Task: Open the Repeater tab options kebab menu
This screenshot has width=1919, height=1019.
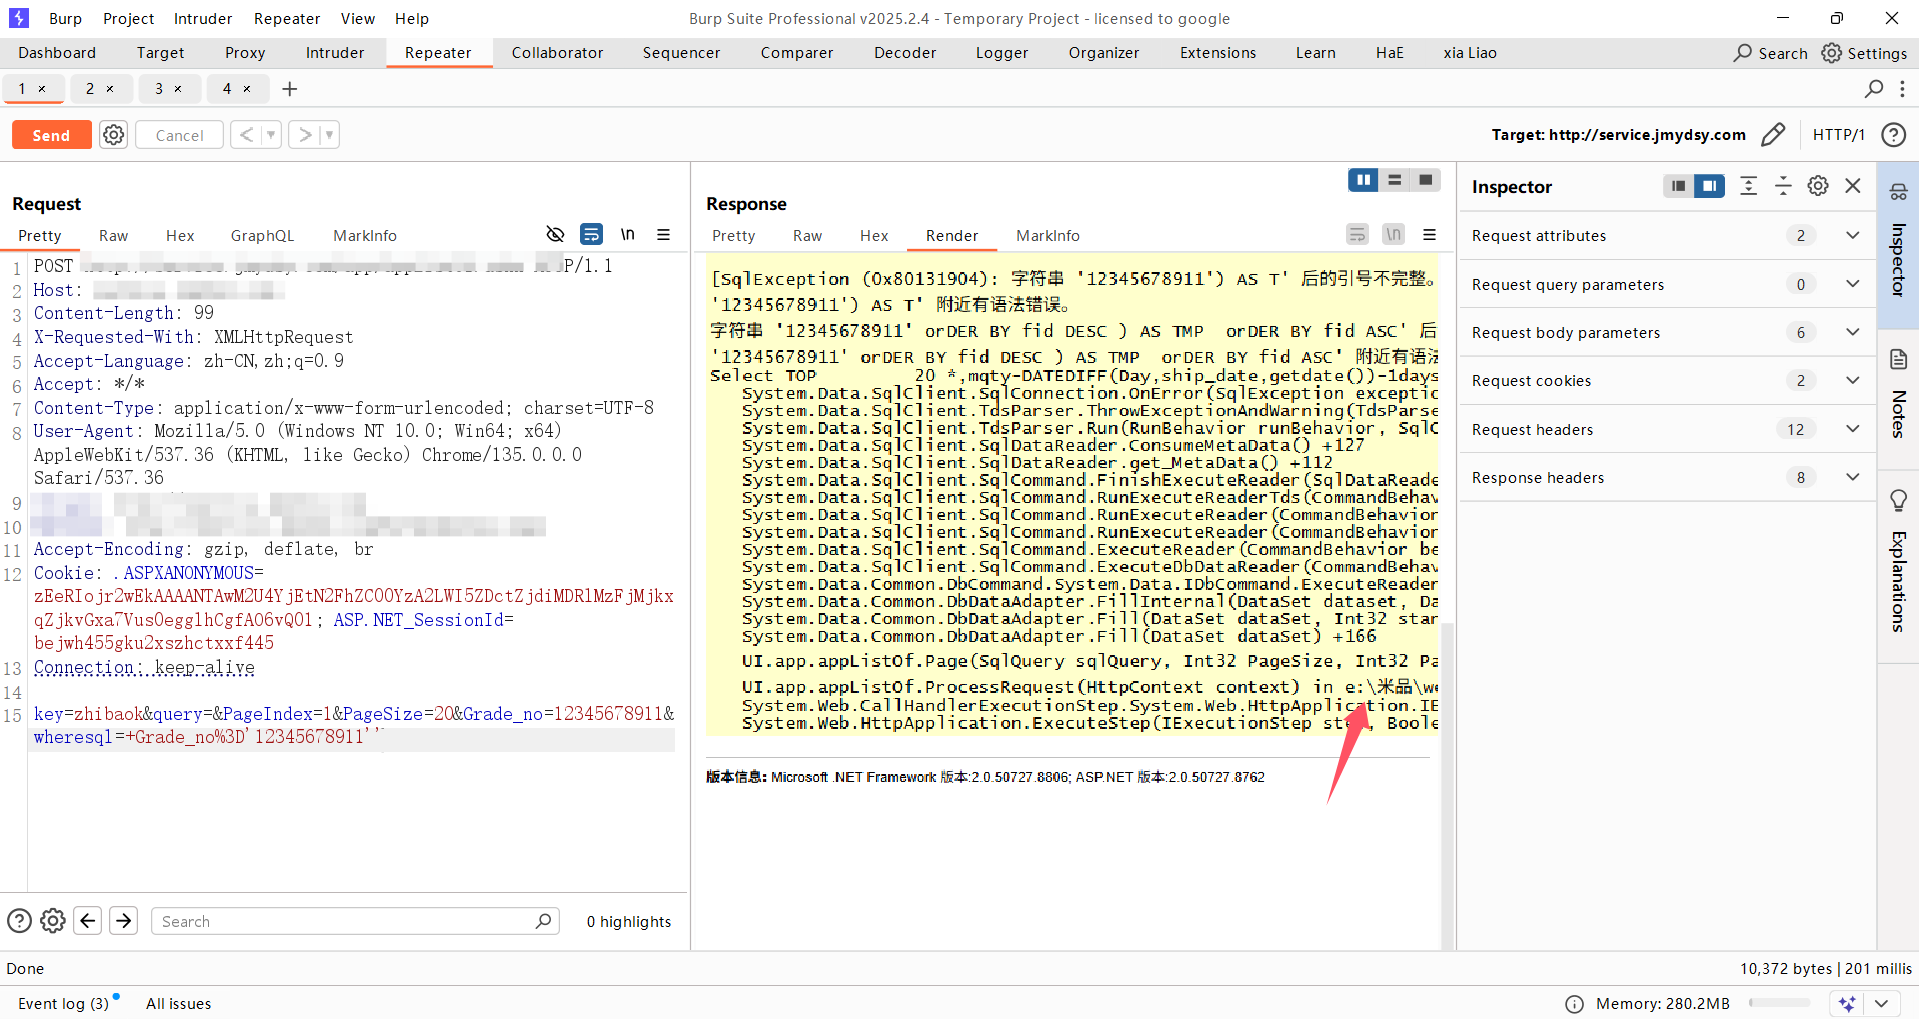Action: pyautogui.click(x=1902, y=89)
